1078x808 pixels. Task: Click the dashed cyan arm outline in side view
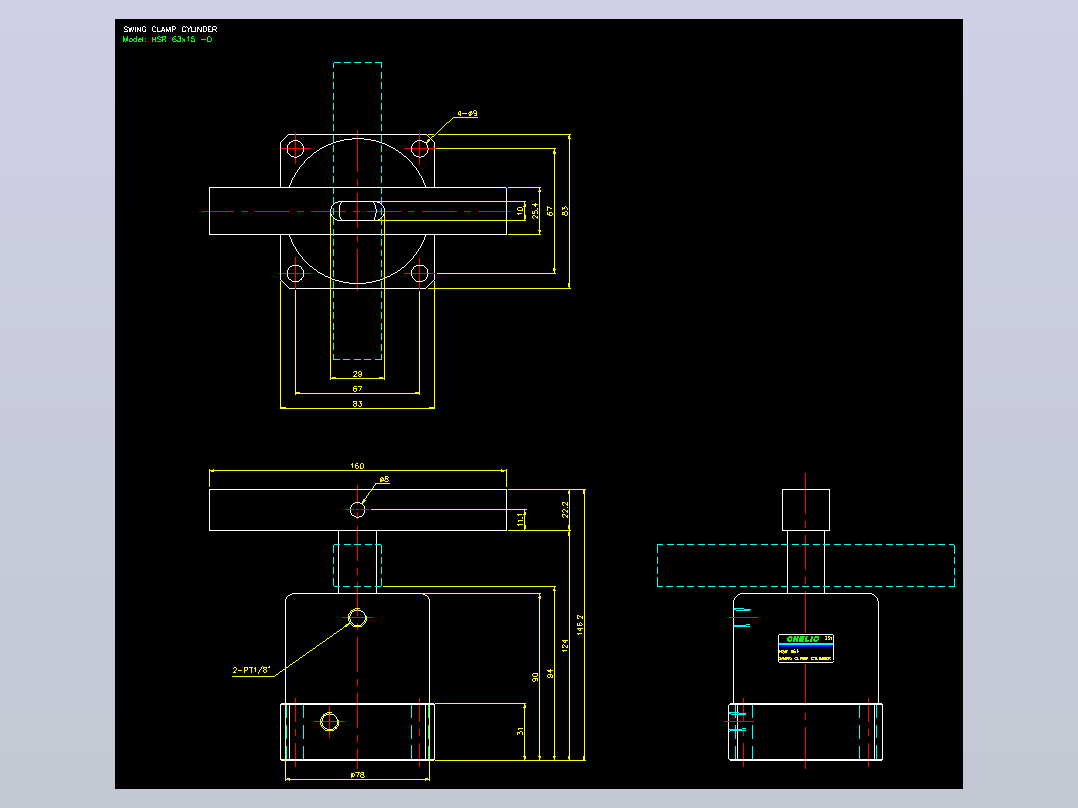click(806, 565)
